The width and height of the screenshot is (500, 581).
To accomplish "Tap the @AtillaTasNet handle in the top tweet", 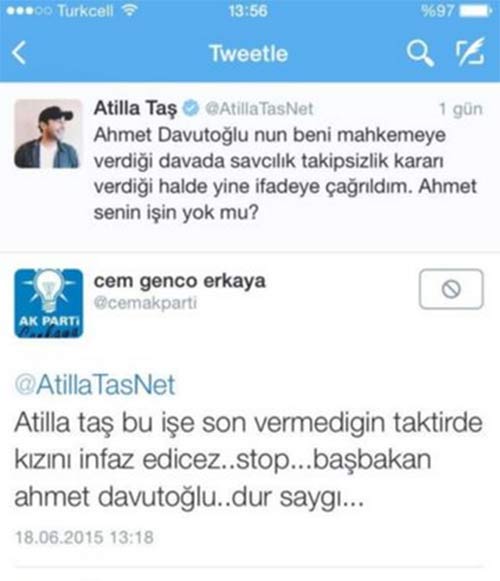I will tap(259, 109).
